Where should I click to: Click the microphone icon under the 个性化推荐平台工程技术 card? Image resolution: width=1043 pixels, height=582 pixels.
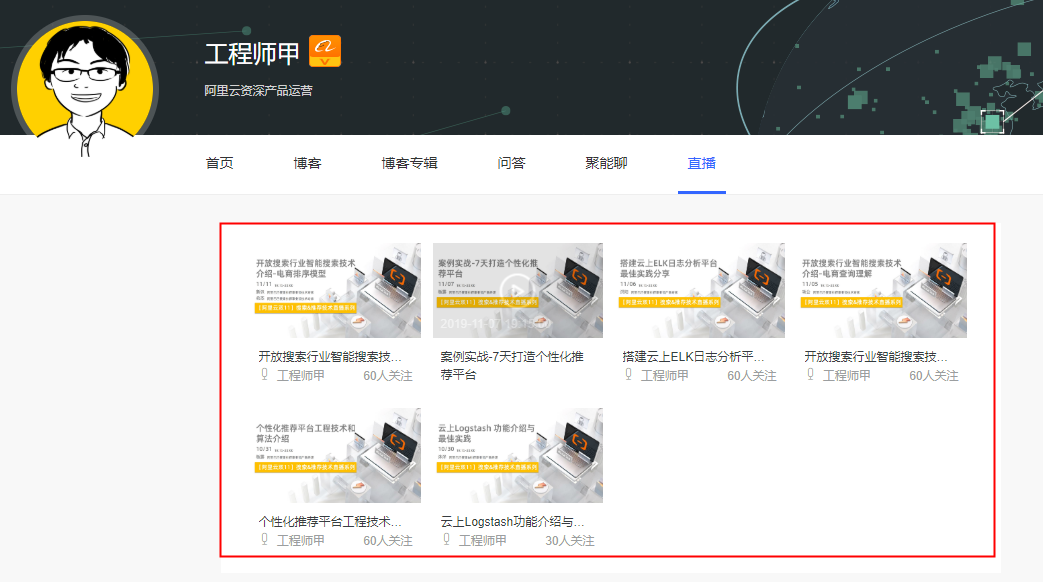click(x=265, y=539)
